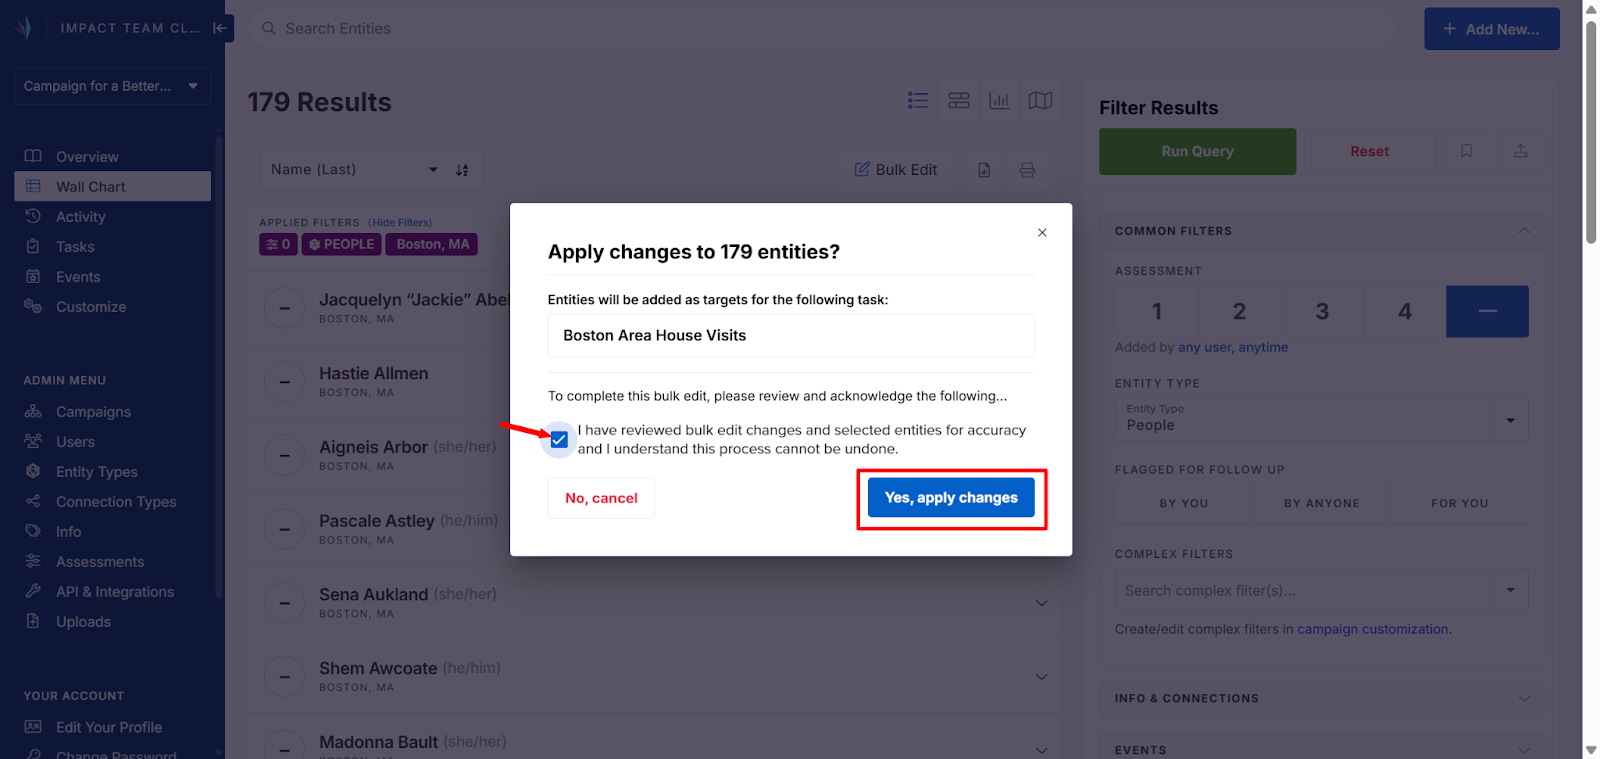Open the campaign customization link

coord(1372,629)
